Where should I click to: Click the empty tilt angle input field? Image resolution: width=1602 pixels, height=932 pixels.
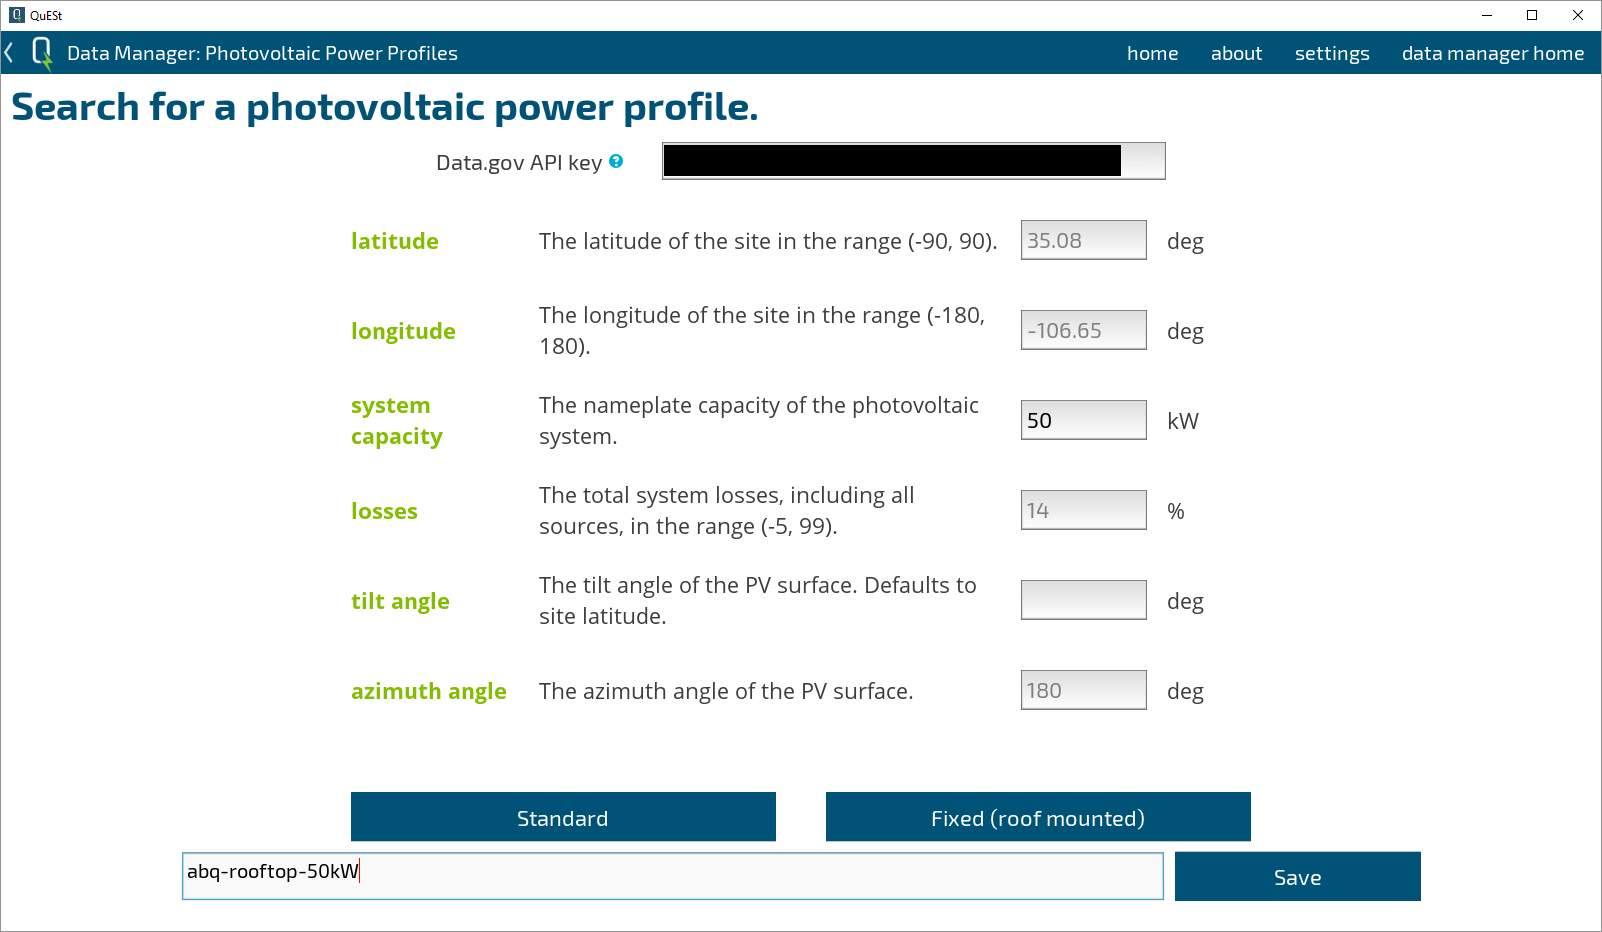tap(1083, 600)
